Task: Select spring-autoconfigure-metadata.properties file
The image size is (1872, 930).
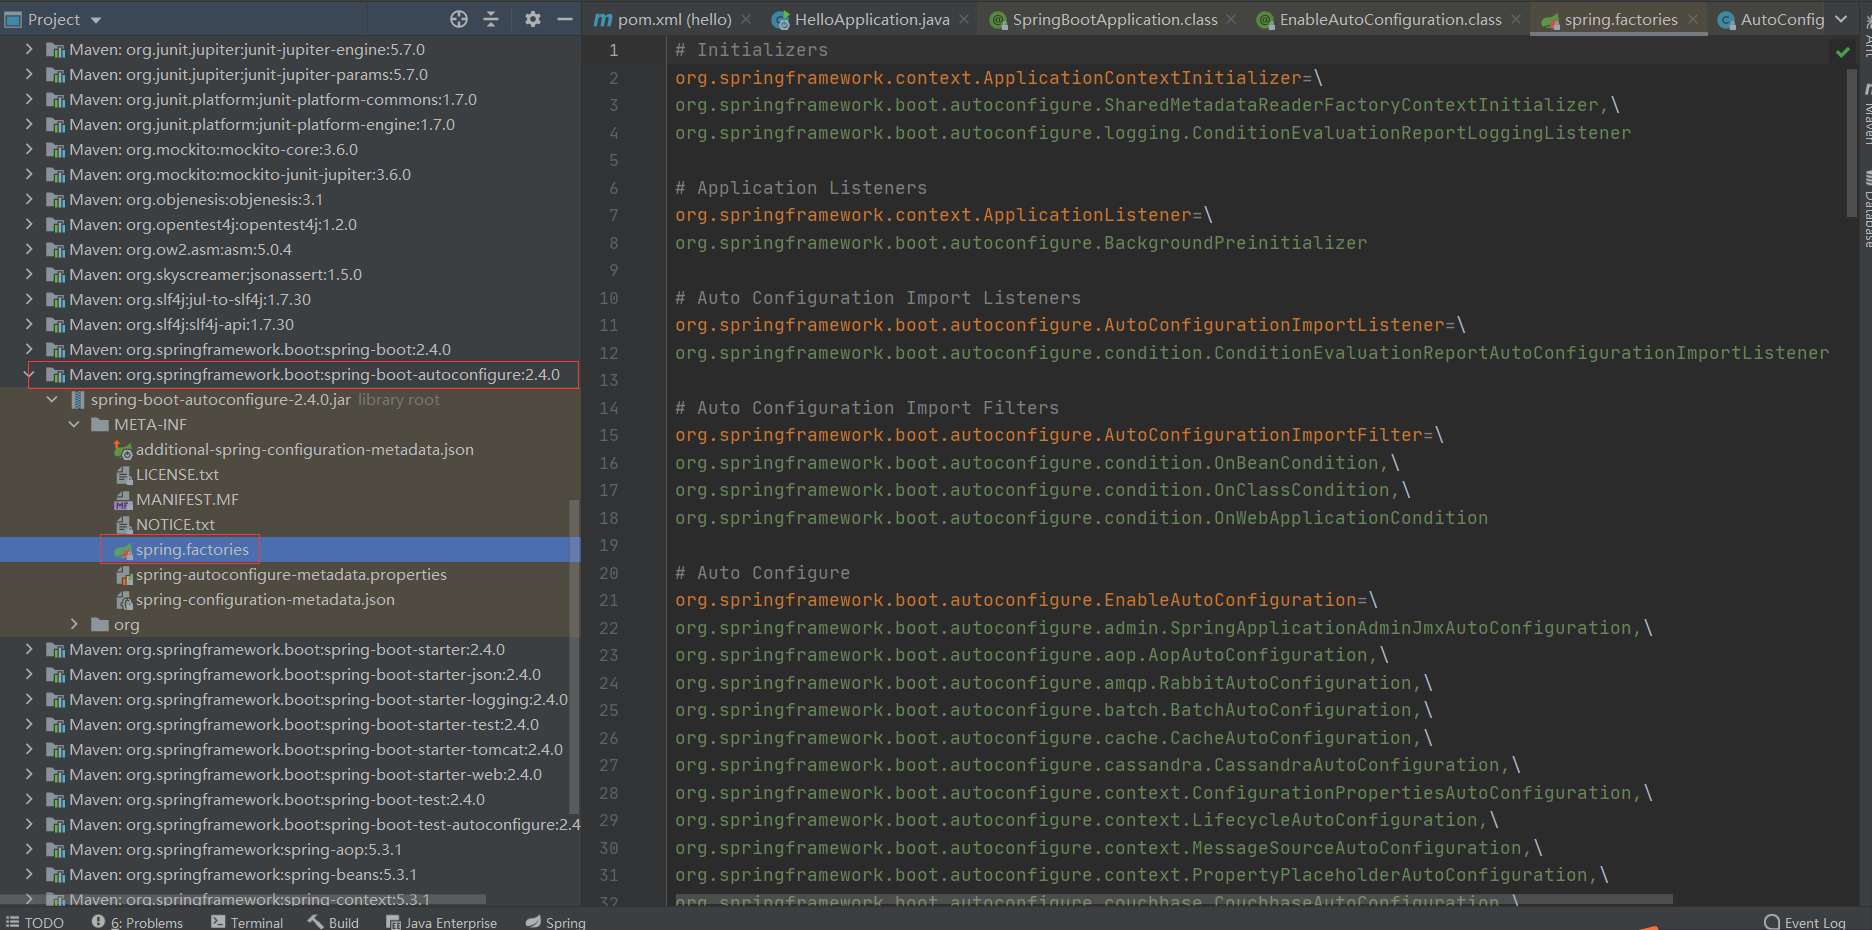Action: (x=291, y=574)
